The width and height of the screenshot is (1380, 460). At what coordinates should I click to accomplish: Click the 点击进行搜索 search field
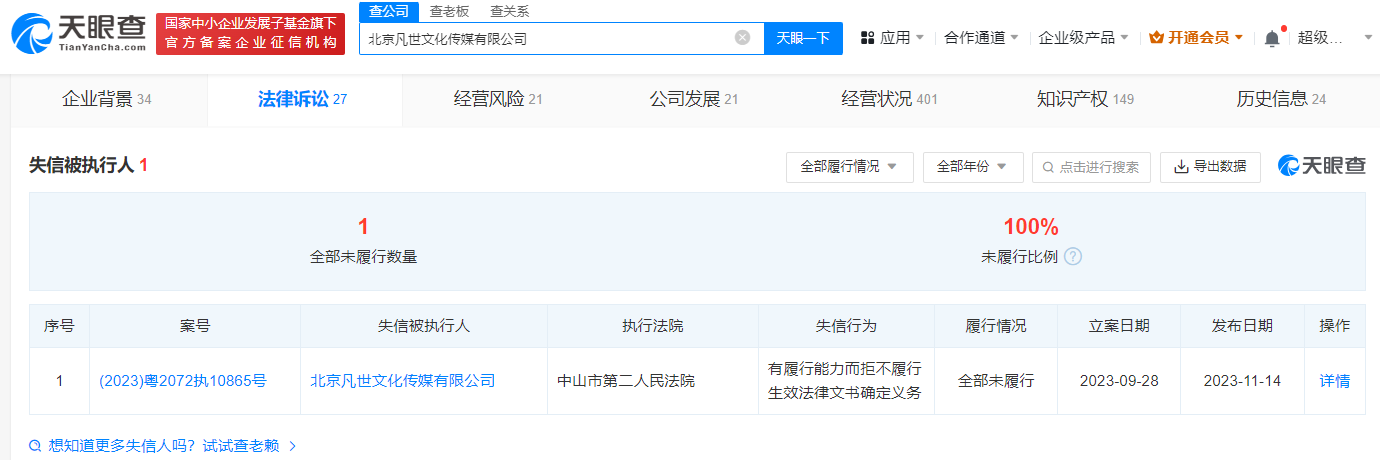tap(1091, 167)
